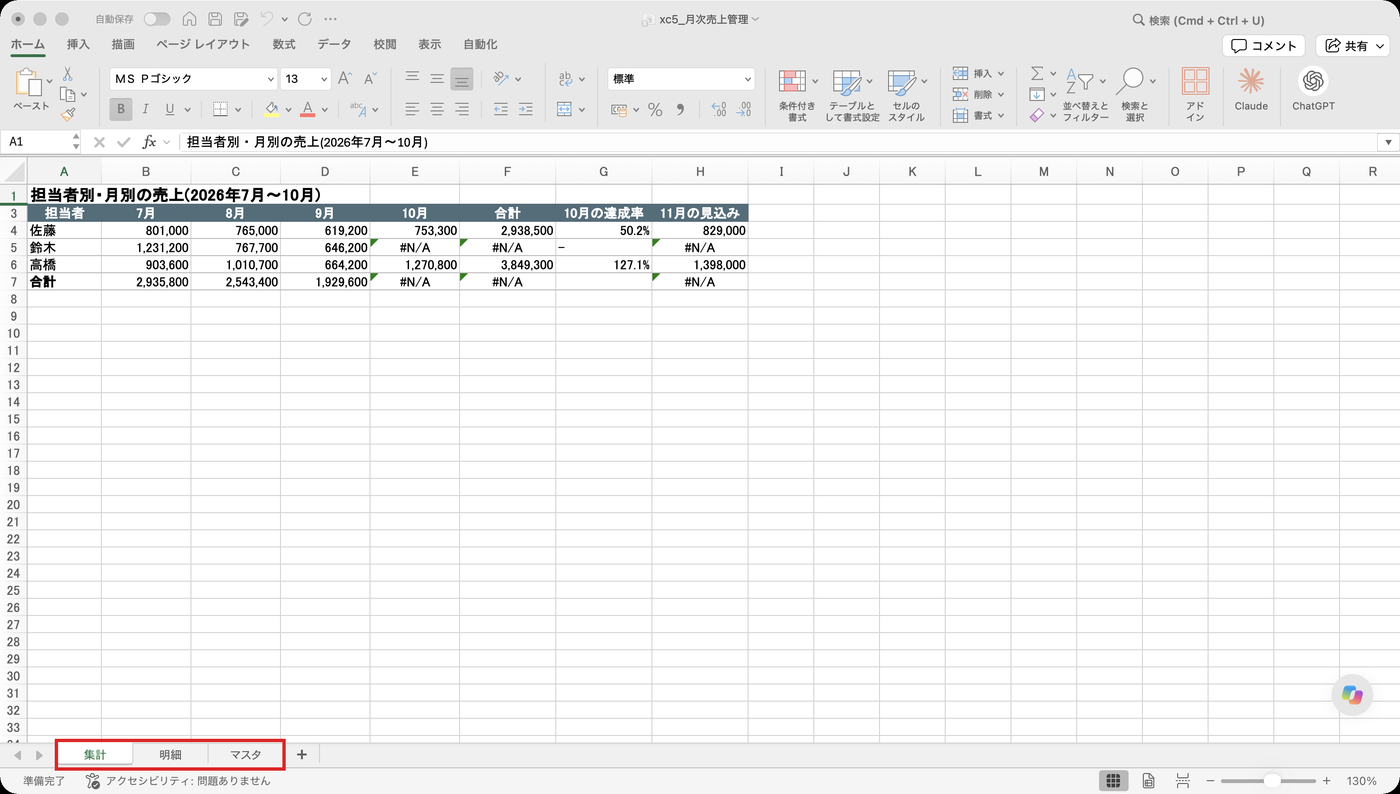Click the comments (コメント) button
The image size is (1400, 794).
coord(1263,46)
